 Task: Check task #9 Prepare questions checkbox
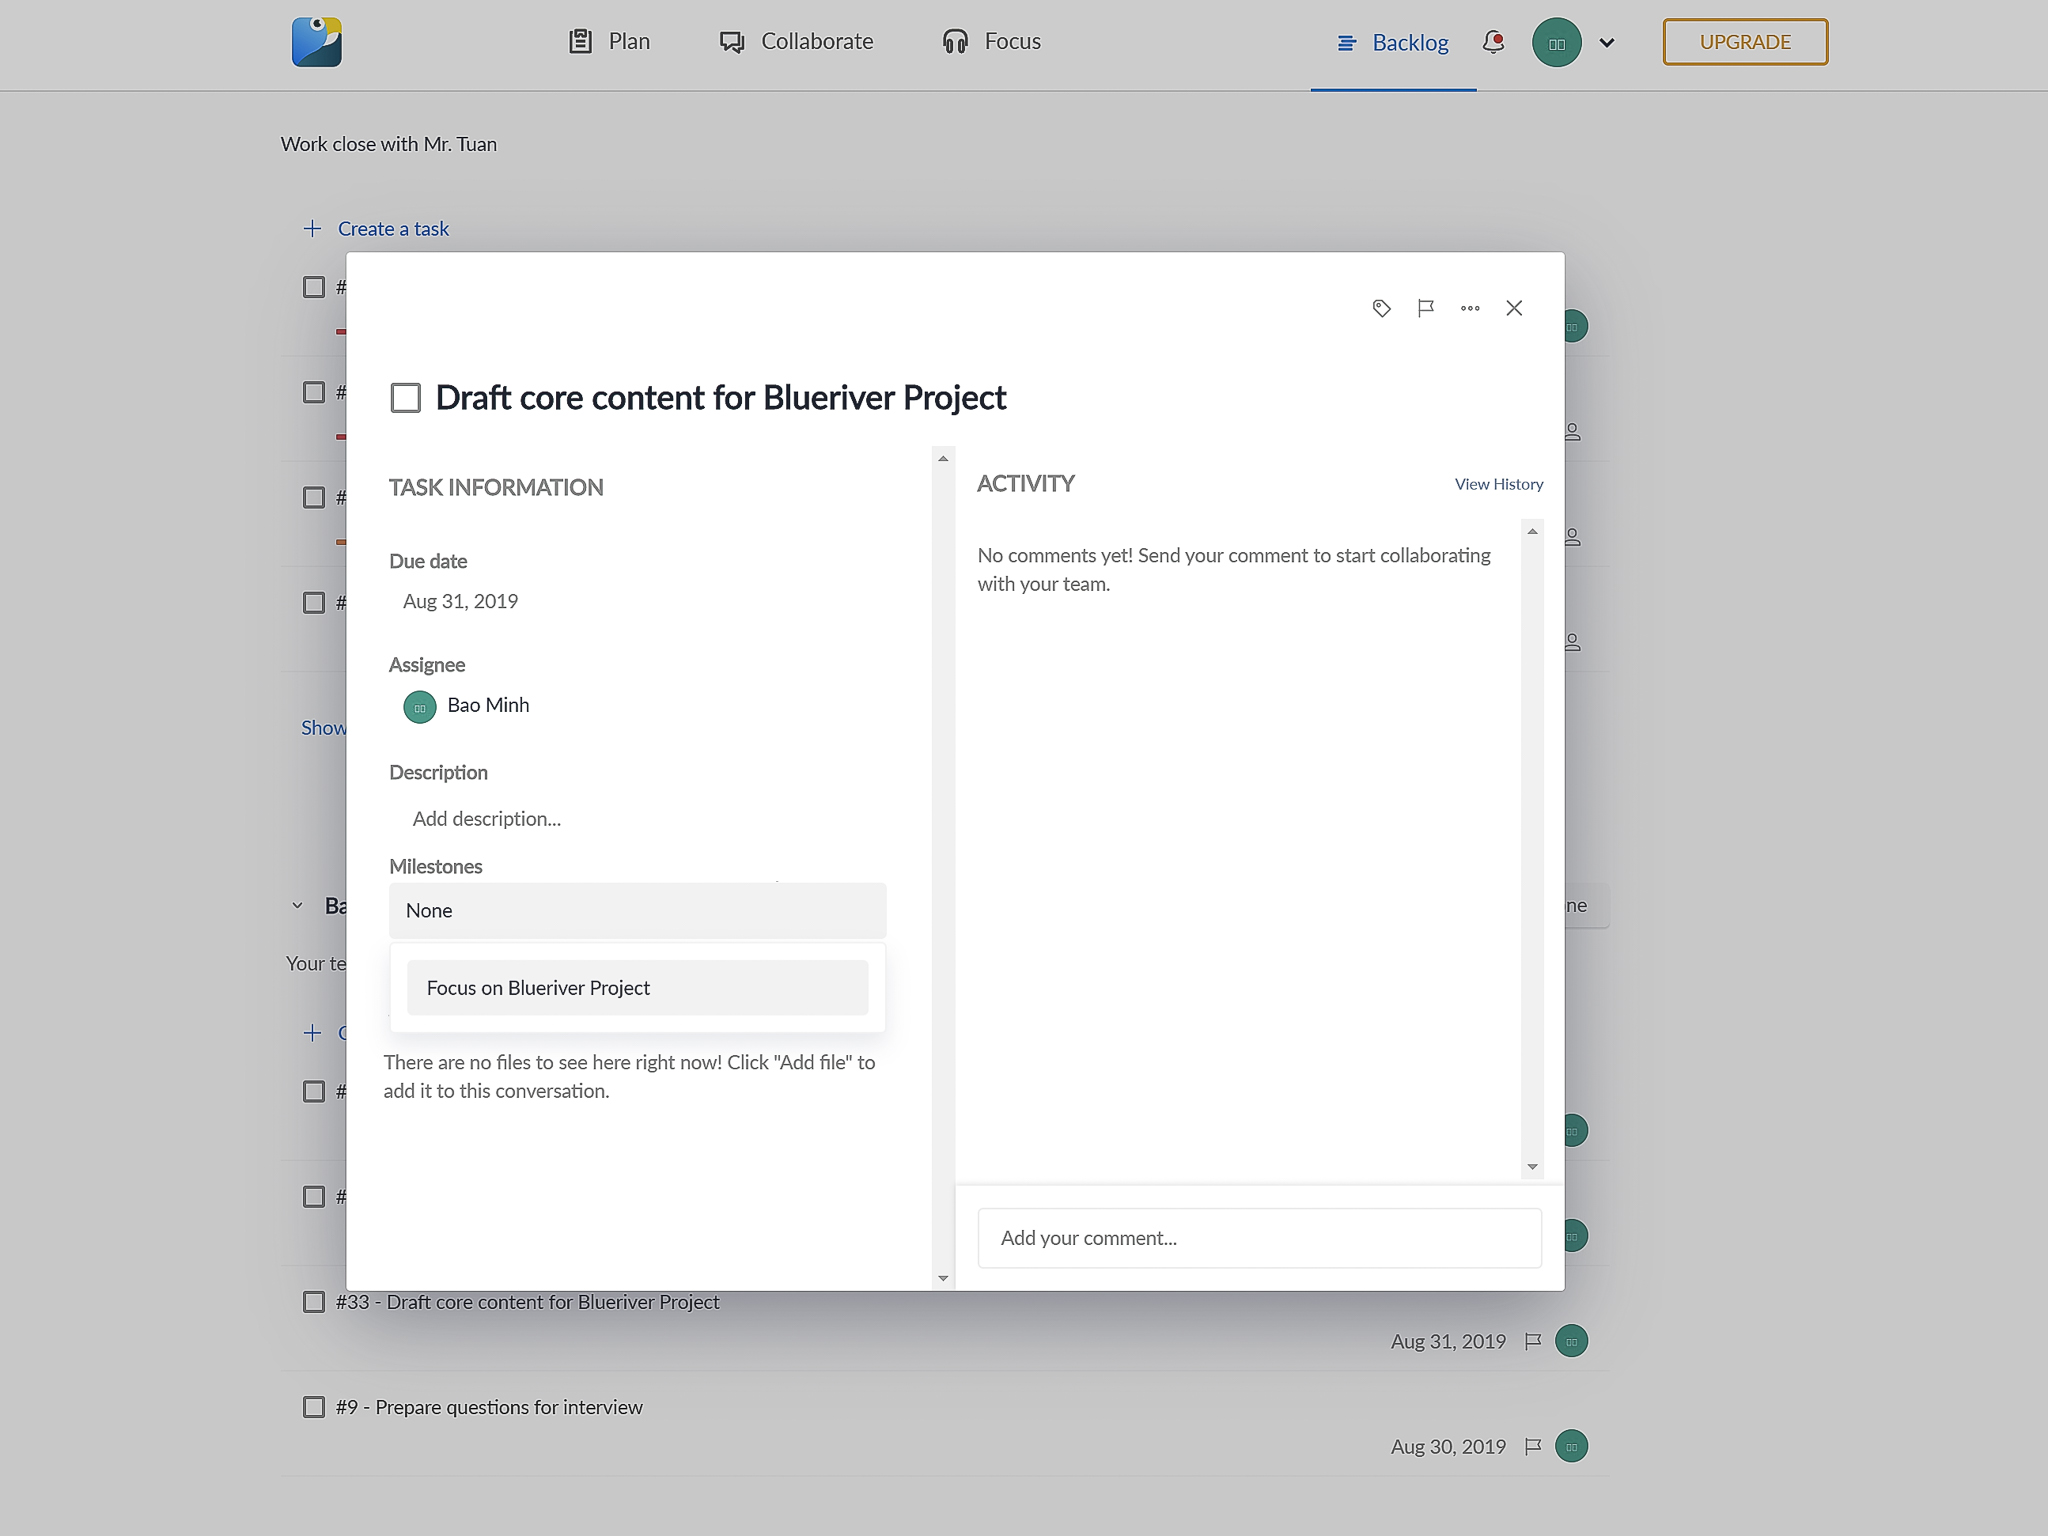click(x=314, y=1407)
